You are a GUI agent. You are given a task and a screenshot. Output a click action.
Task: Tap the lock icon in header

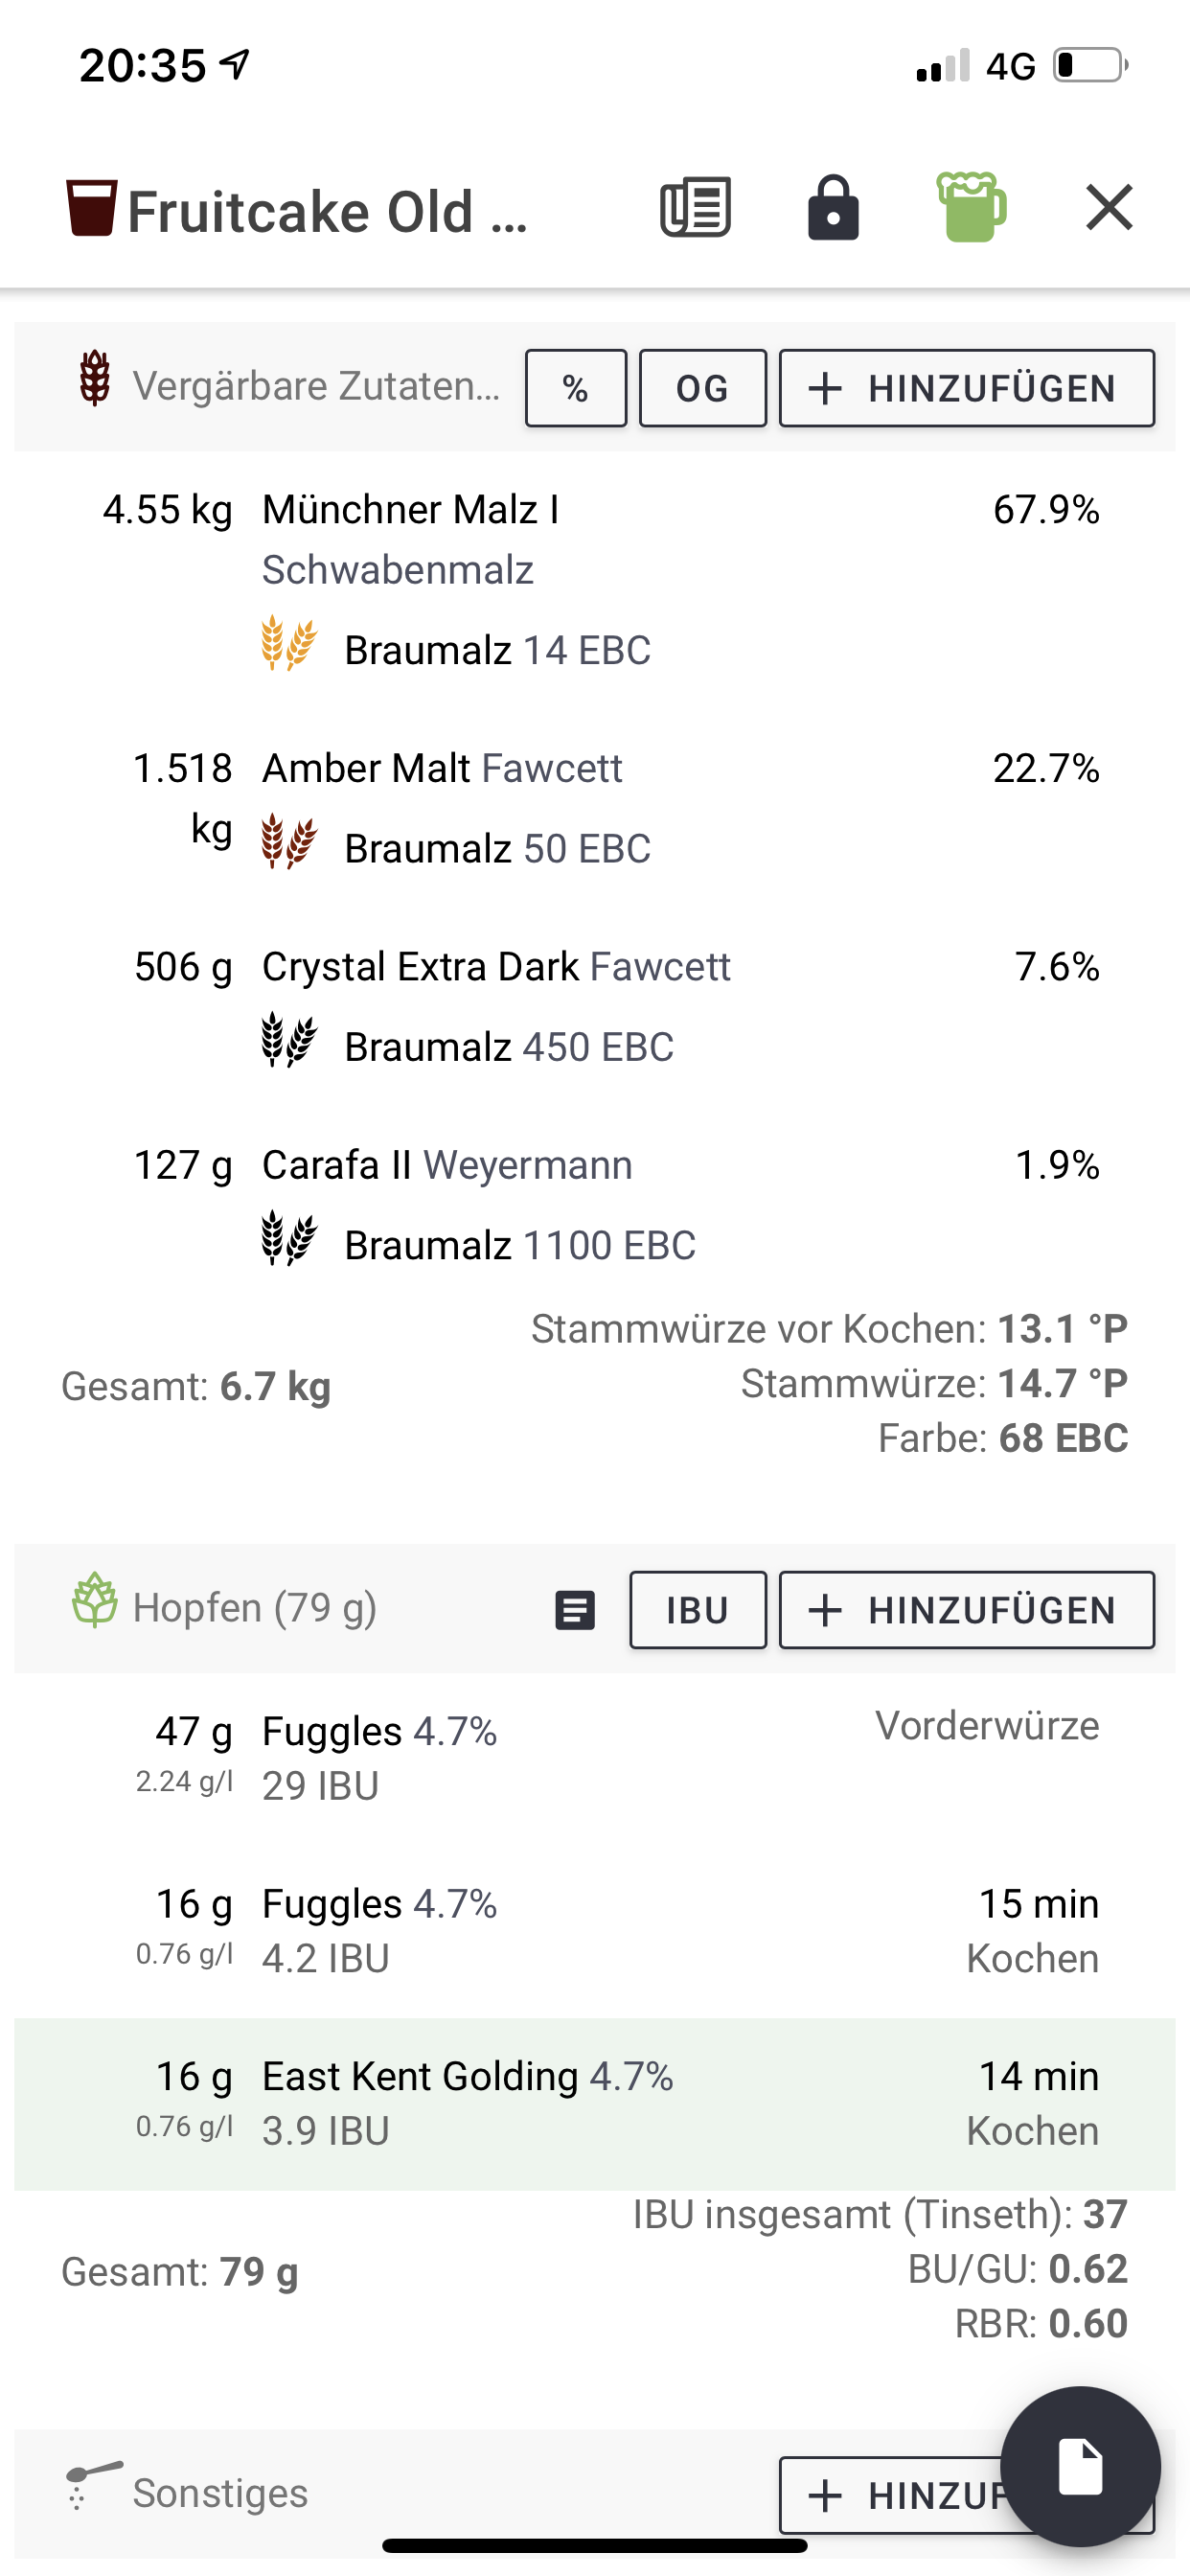pos(833,208)
